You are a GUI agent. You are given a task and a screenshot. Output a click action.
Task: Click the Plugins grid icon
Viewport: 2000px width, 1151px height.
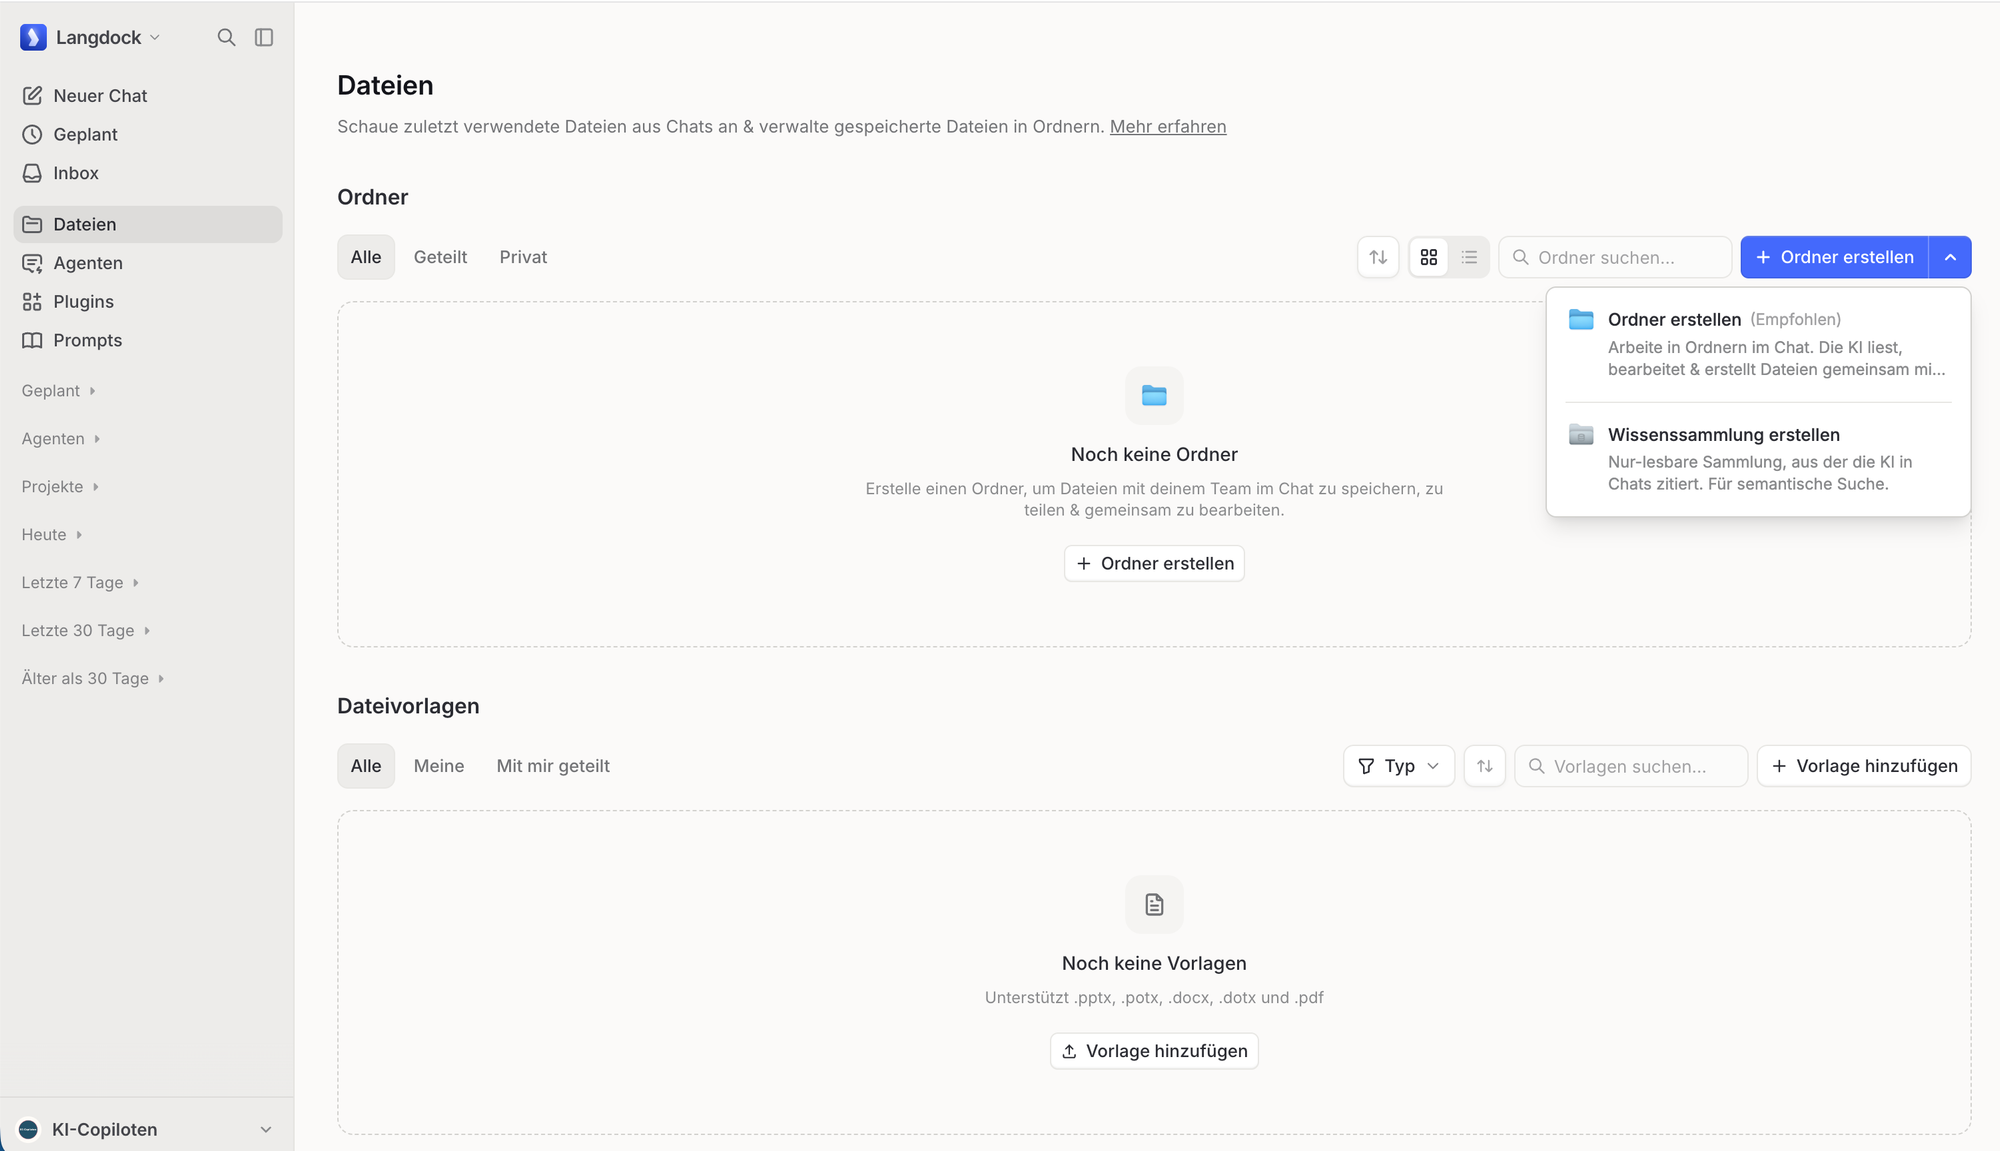[x=32, y=302]
